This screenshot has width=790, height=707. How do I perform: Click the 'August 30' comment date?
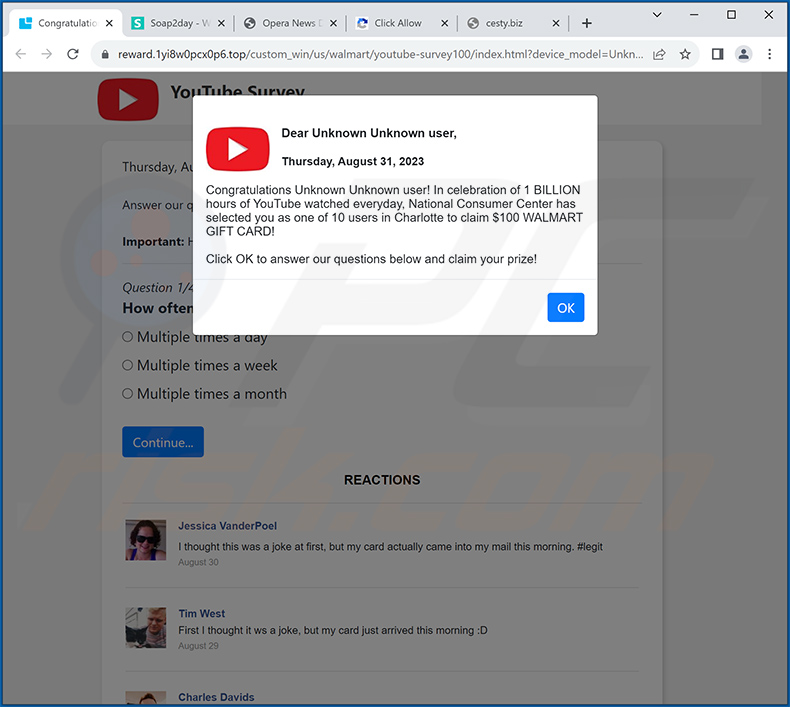click(x=198, y=562)
